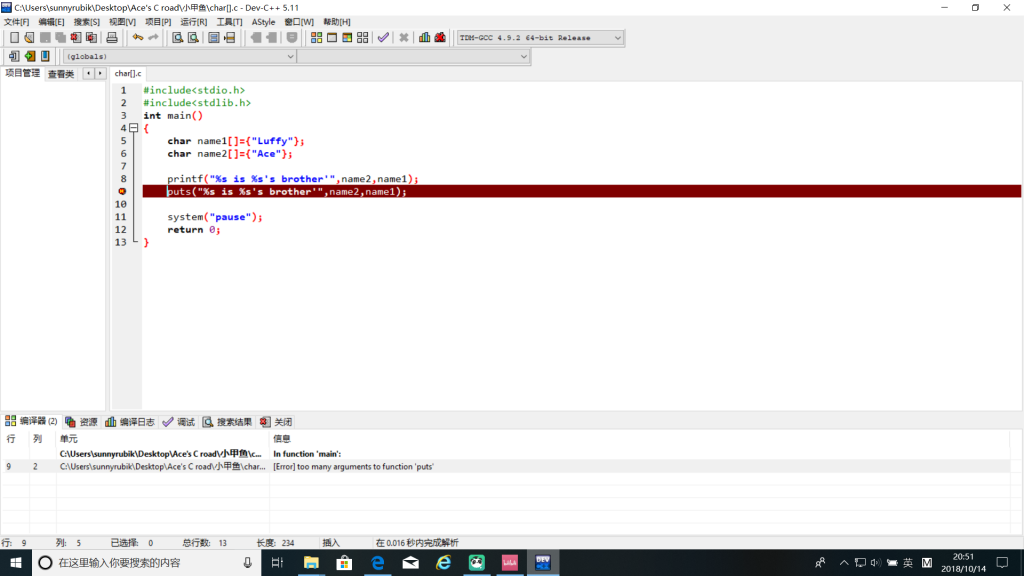Open the 项目[P] menu
1024x576 pixels.
click(x=158, y=22)
